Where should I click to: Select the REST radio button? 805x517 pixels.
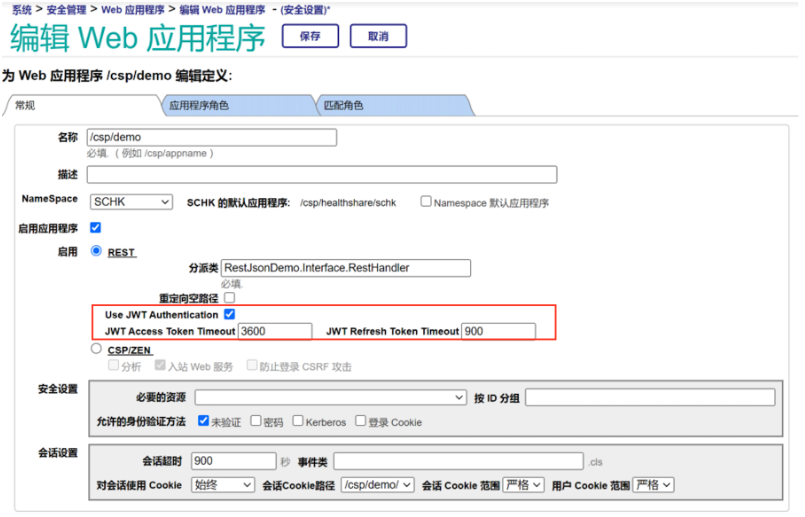[x=96, y=251]
